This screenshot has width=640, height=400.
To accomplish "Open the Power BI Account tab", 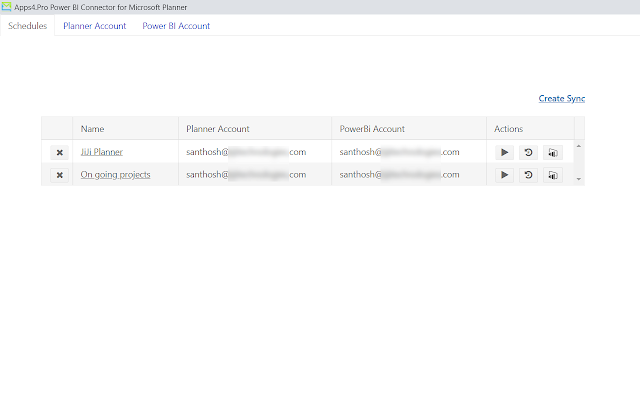I will (176, 26).
